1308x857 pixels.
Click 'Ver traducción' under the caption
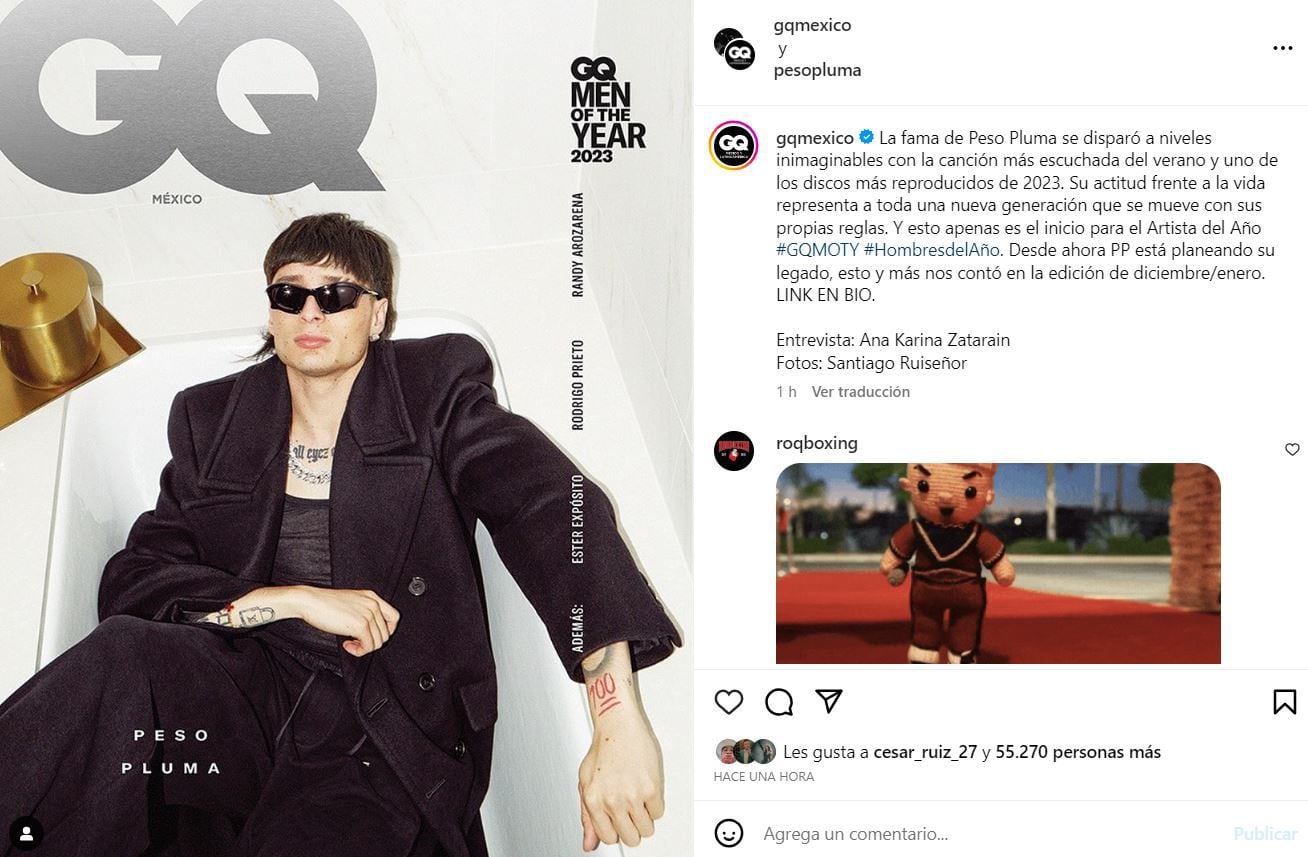(x=861, y=392)
